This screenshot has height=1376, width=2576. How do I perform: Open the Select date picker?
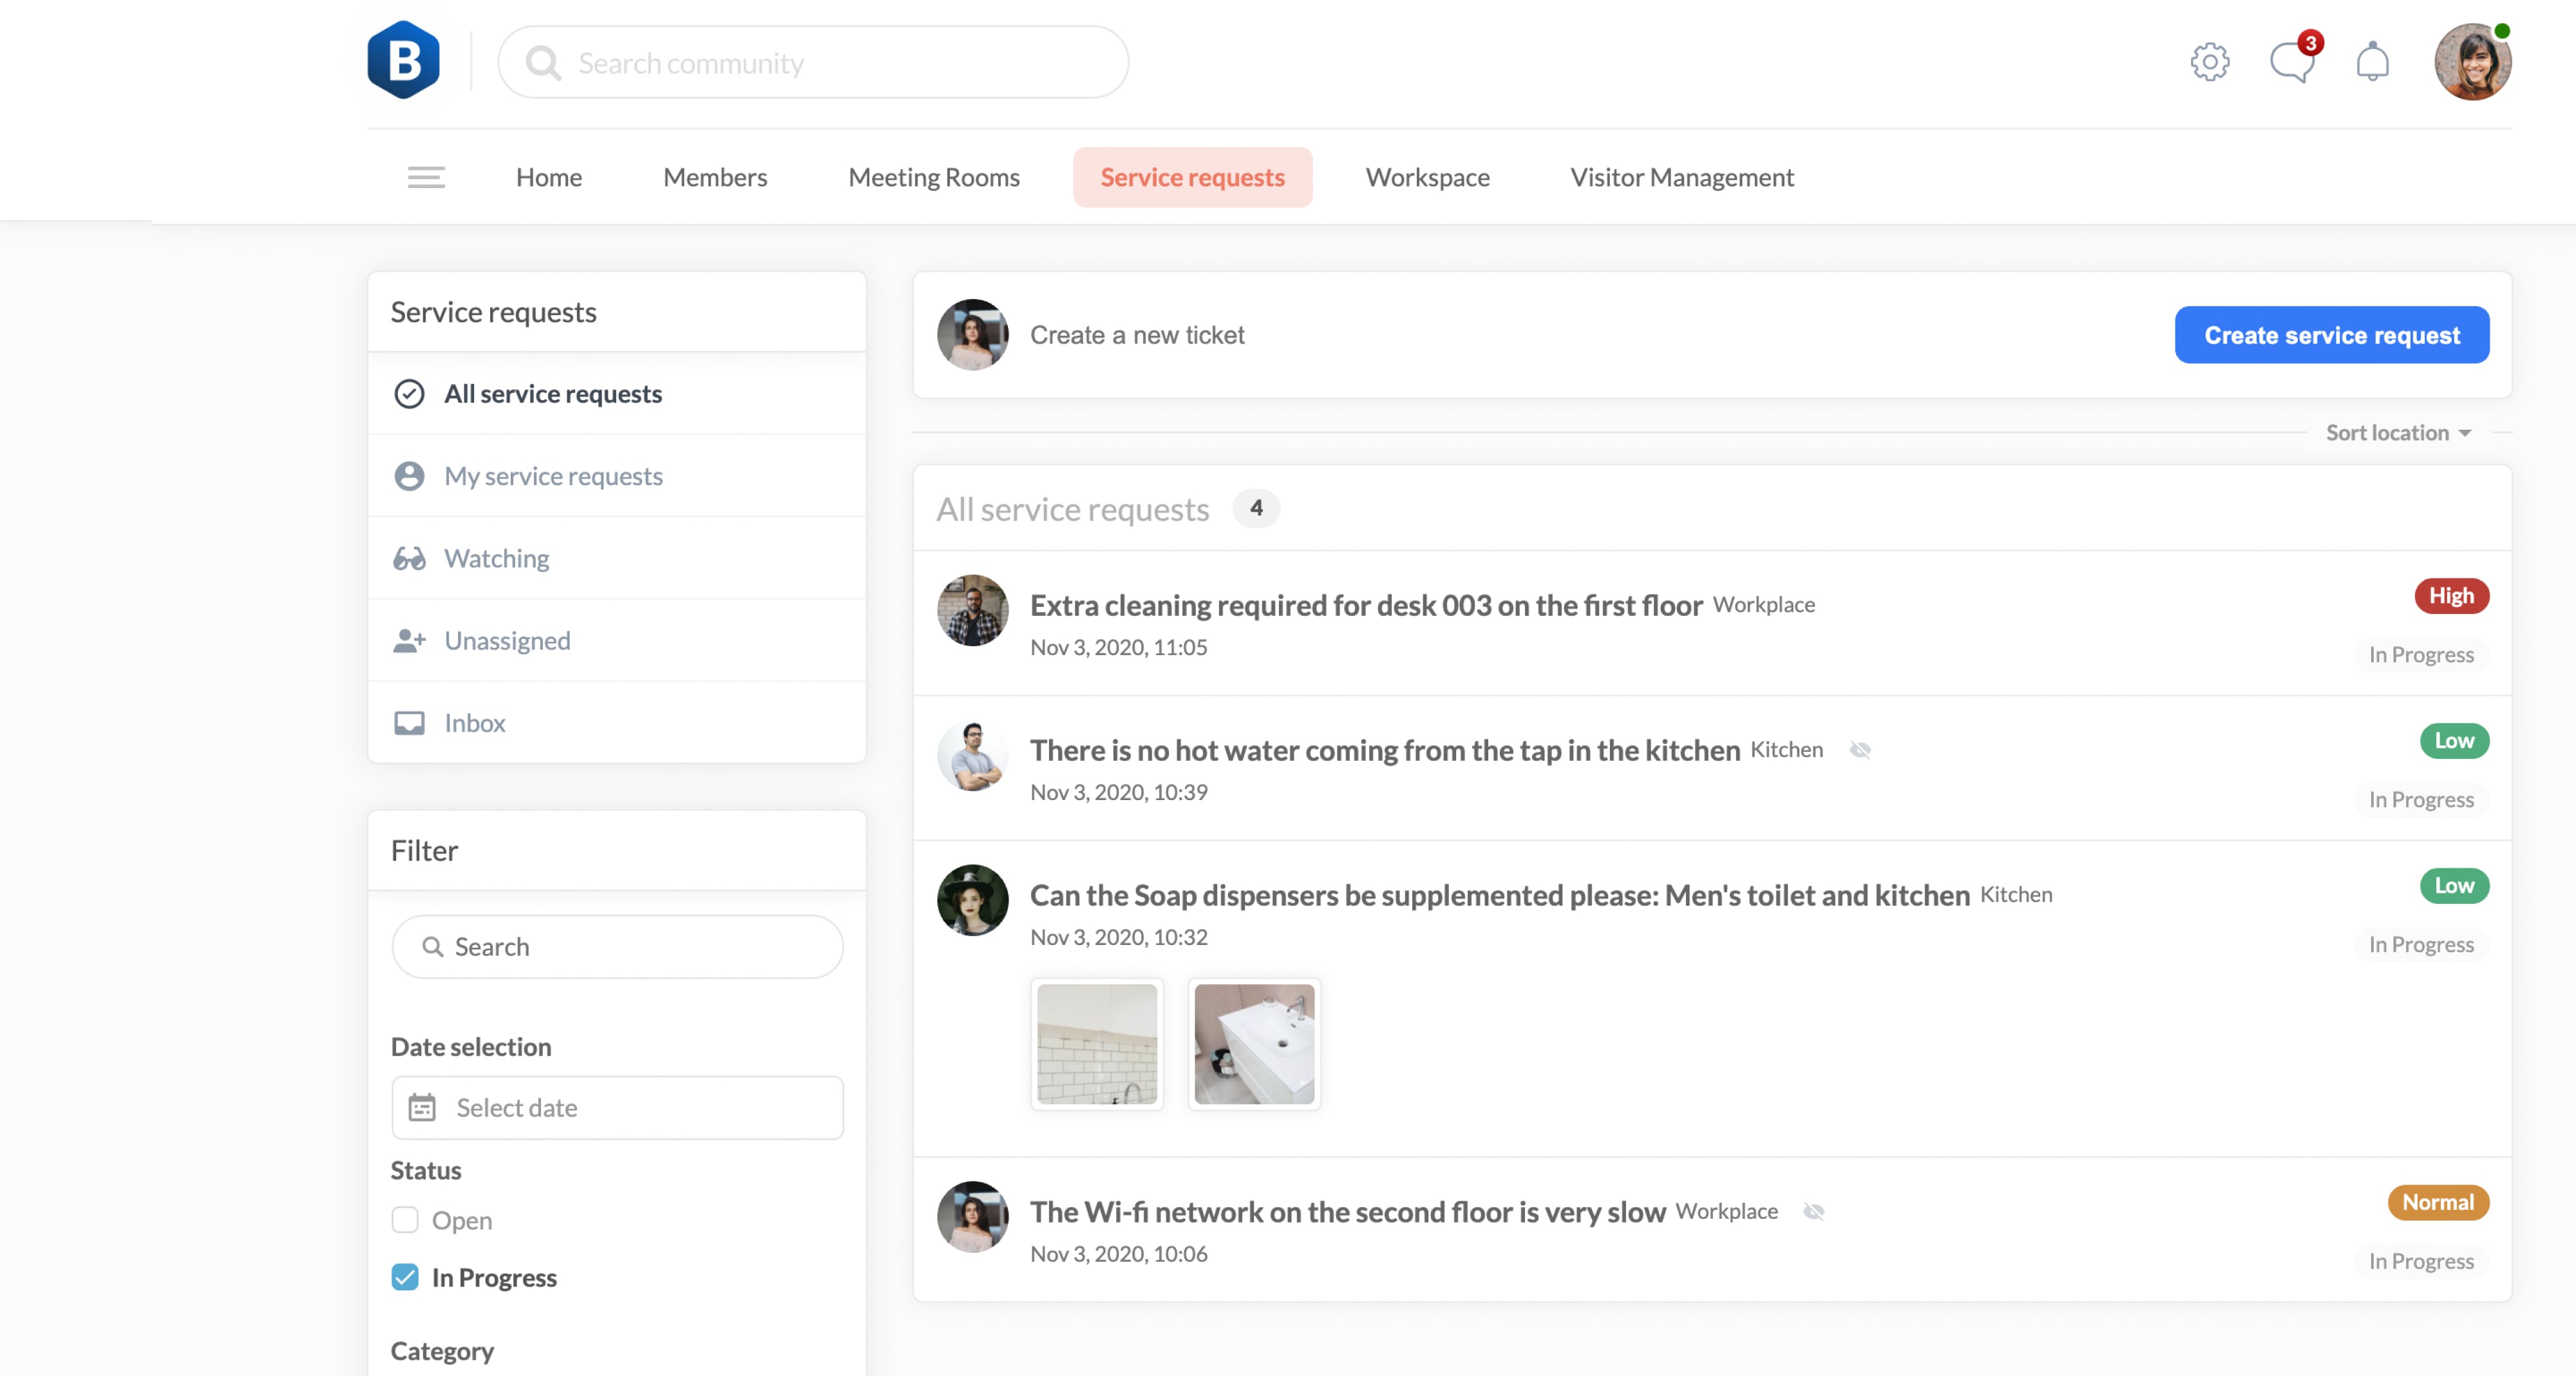(x=617, y=1107)
